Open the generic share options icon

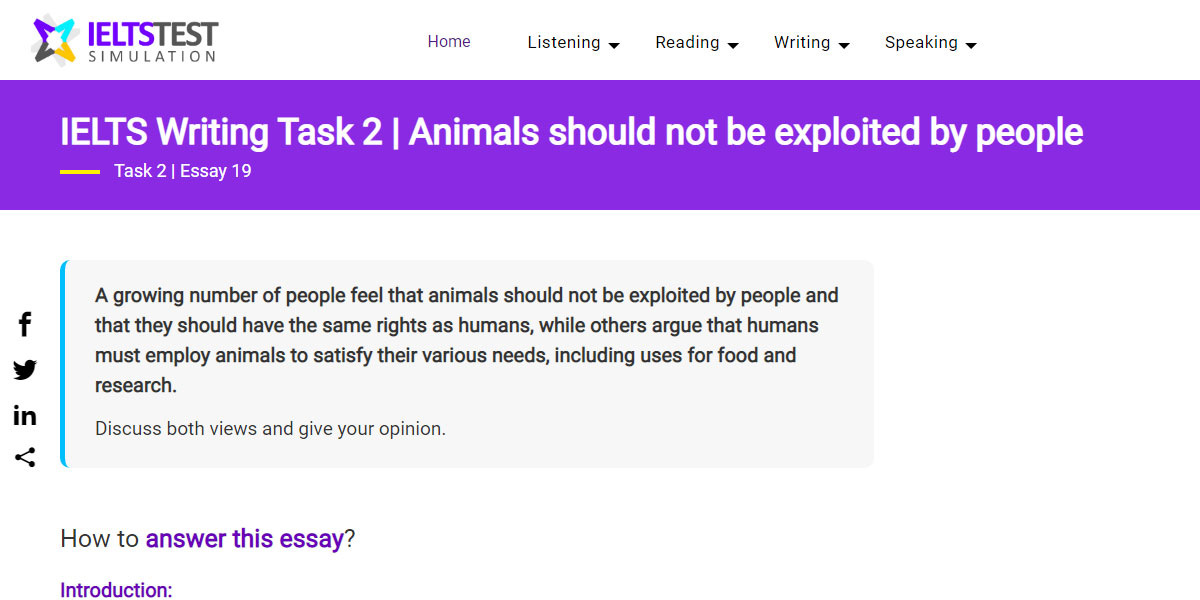point(25,458)
